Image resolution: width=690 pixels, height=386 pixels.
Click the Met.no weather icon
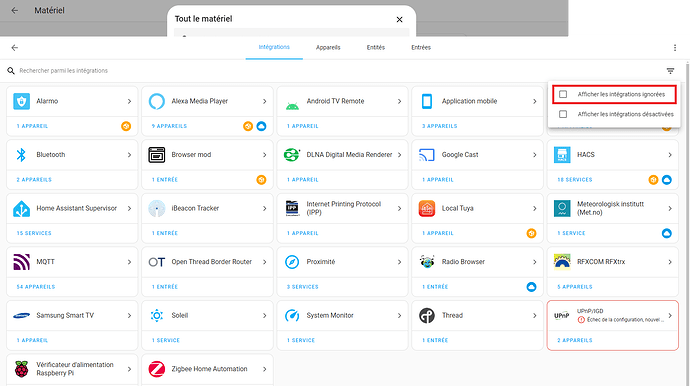tap(562, 209)
